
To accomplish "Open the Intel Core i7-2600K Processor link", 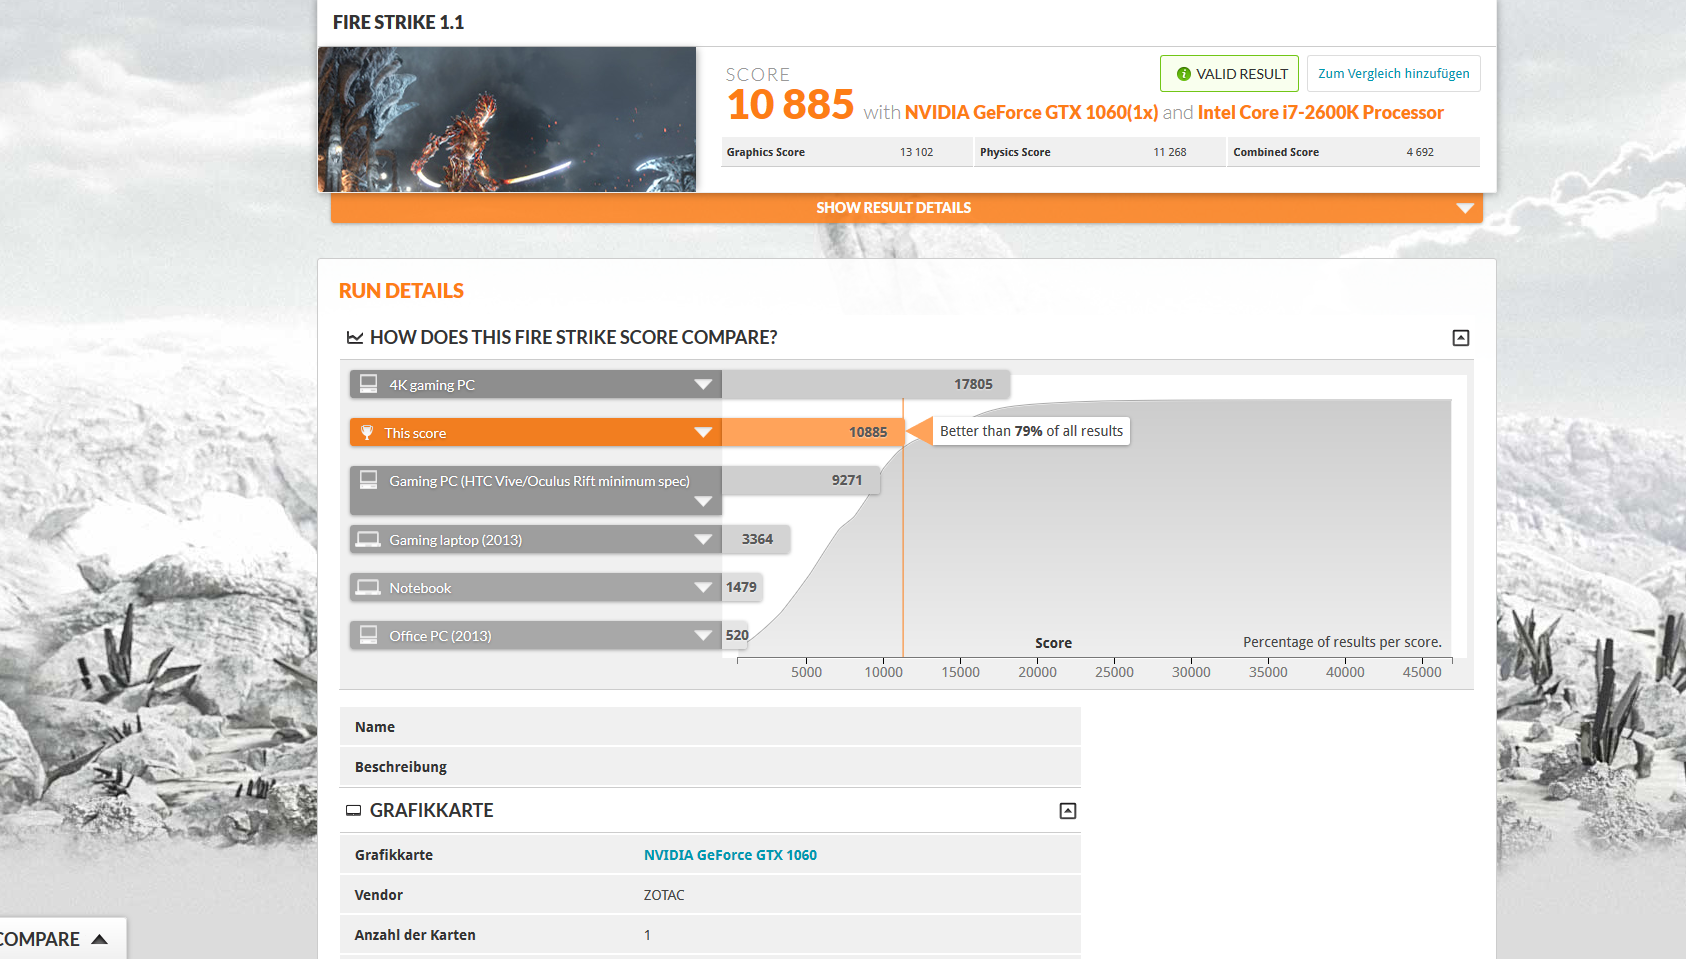I will pos(1320,113).
